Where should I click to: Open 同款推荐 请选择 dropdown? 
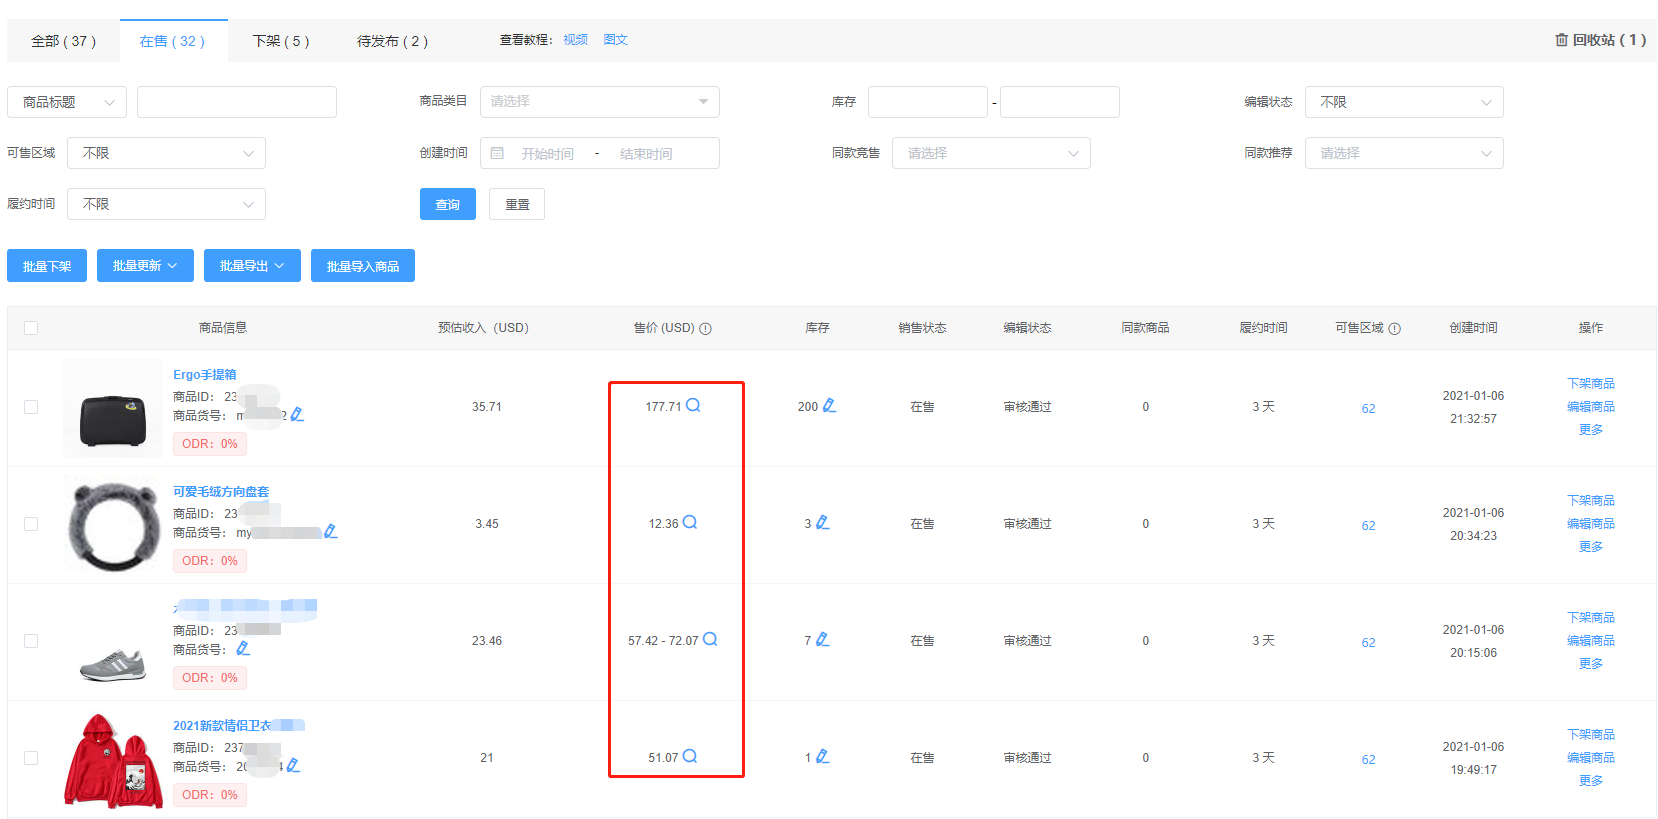point(1404,153)
